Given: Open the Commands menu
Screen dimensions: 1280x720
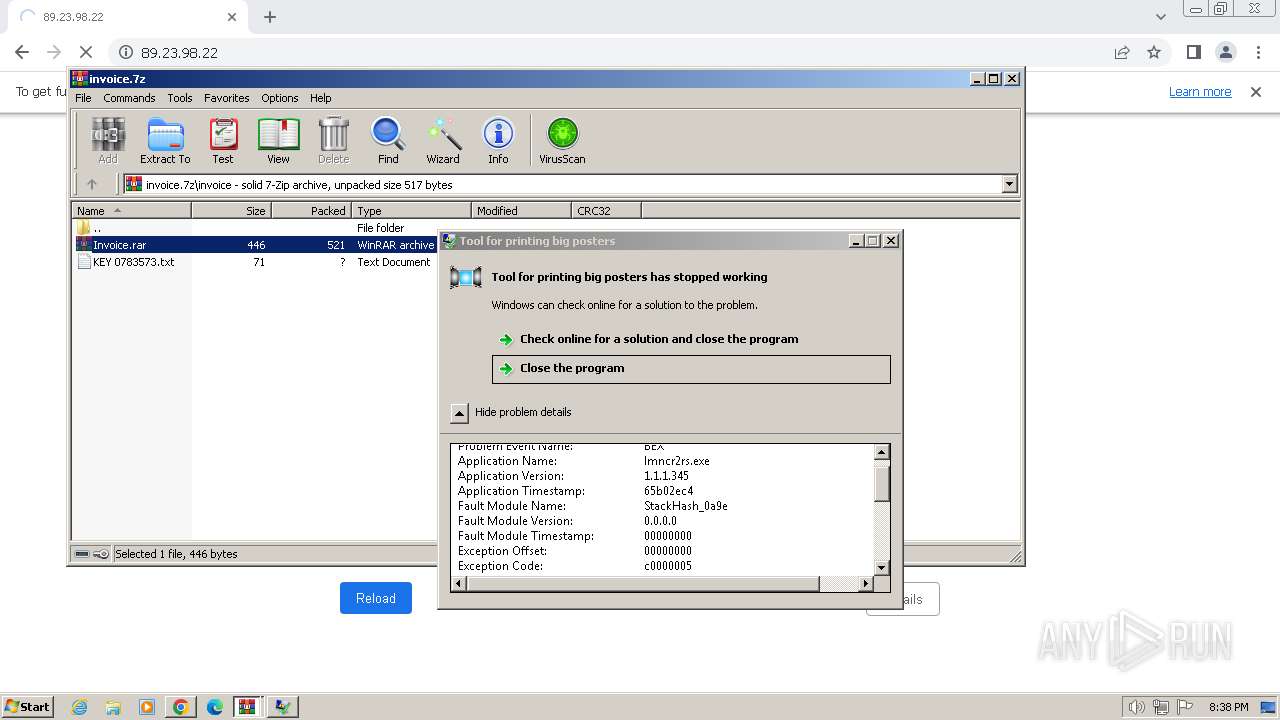Looking at the screenshot, I should 129,98.
